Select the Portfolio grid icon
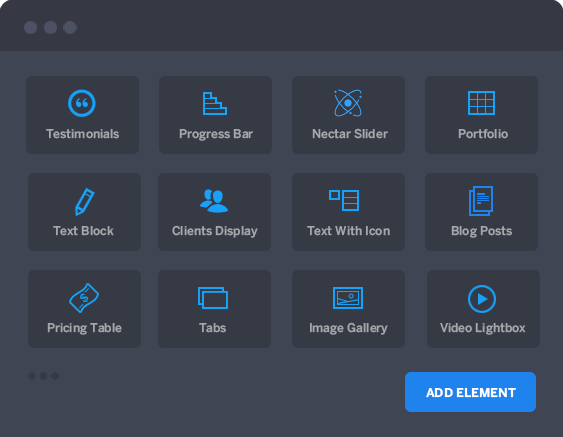This screenshot has height=437, width=563. [481, 103]
